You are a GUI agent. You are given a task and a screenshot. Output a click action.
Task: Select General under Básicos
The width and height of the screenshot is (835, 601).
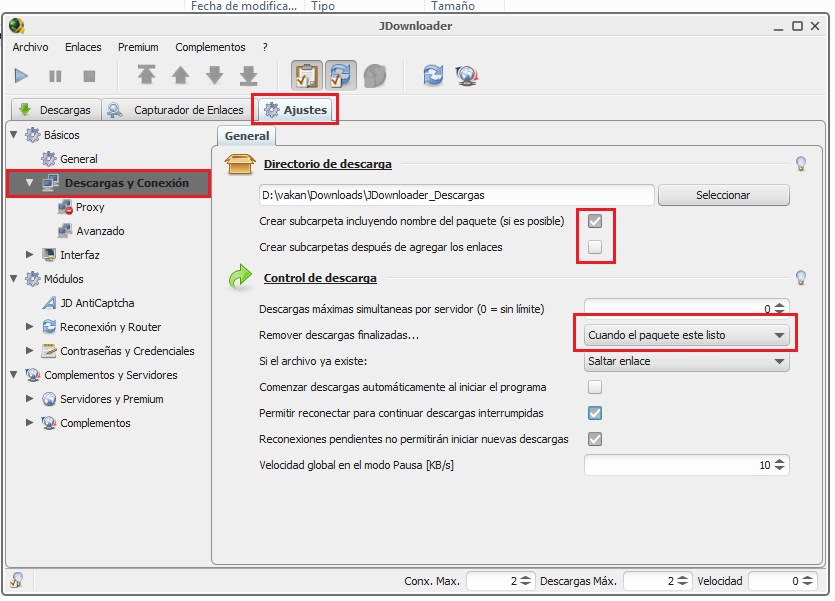[x=79, y=159]
